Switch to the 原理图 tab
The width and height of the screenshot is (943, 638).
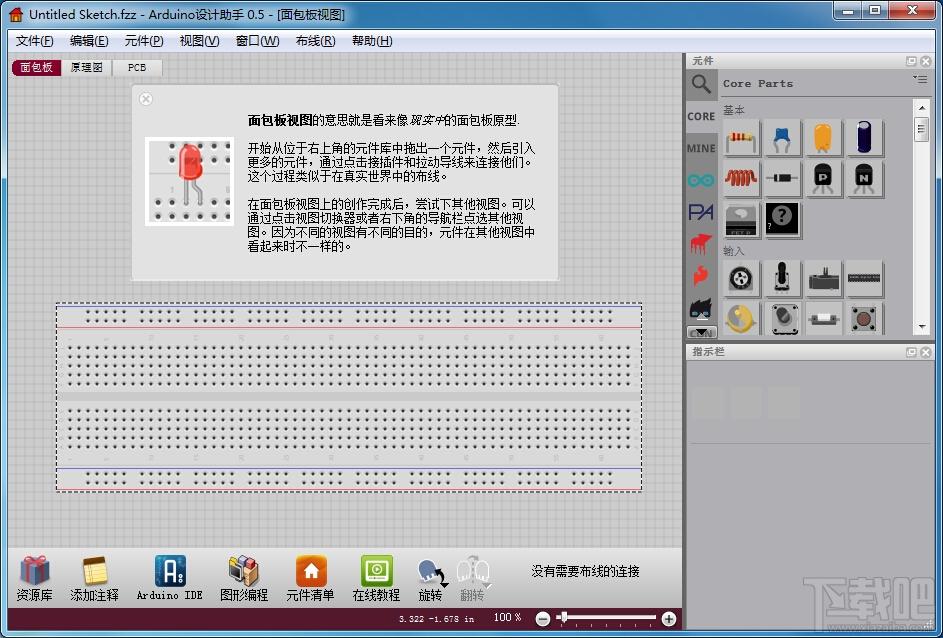point(87,67)
